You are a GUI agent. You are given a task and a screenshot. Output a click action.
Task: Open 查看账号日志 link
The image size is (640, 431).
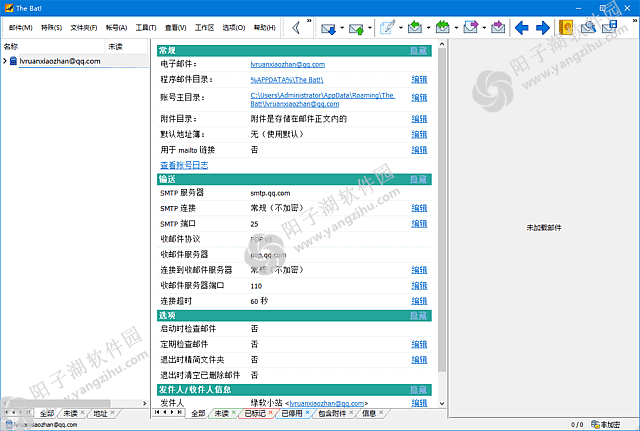coord(184,165)
